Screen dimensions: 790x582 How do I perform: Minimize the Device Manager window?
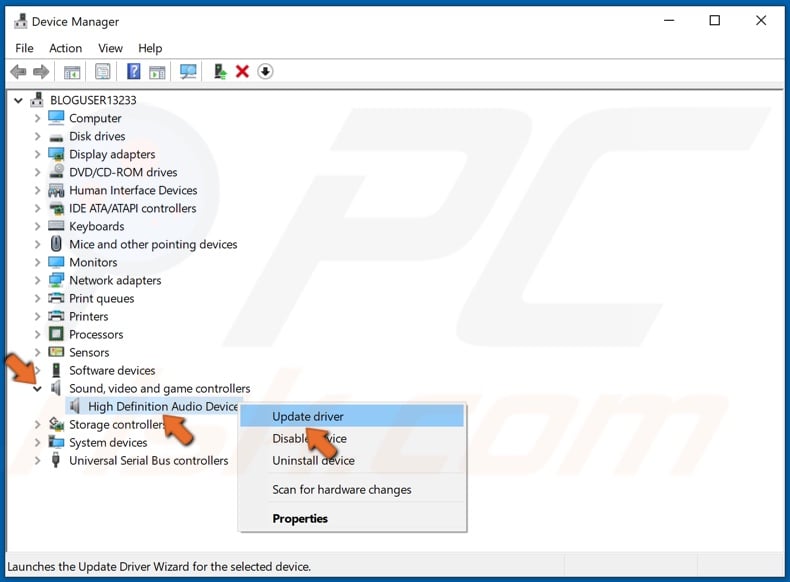pyautogui.click(x=669, y=21)
